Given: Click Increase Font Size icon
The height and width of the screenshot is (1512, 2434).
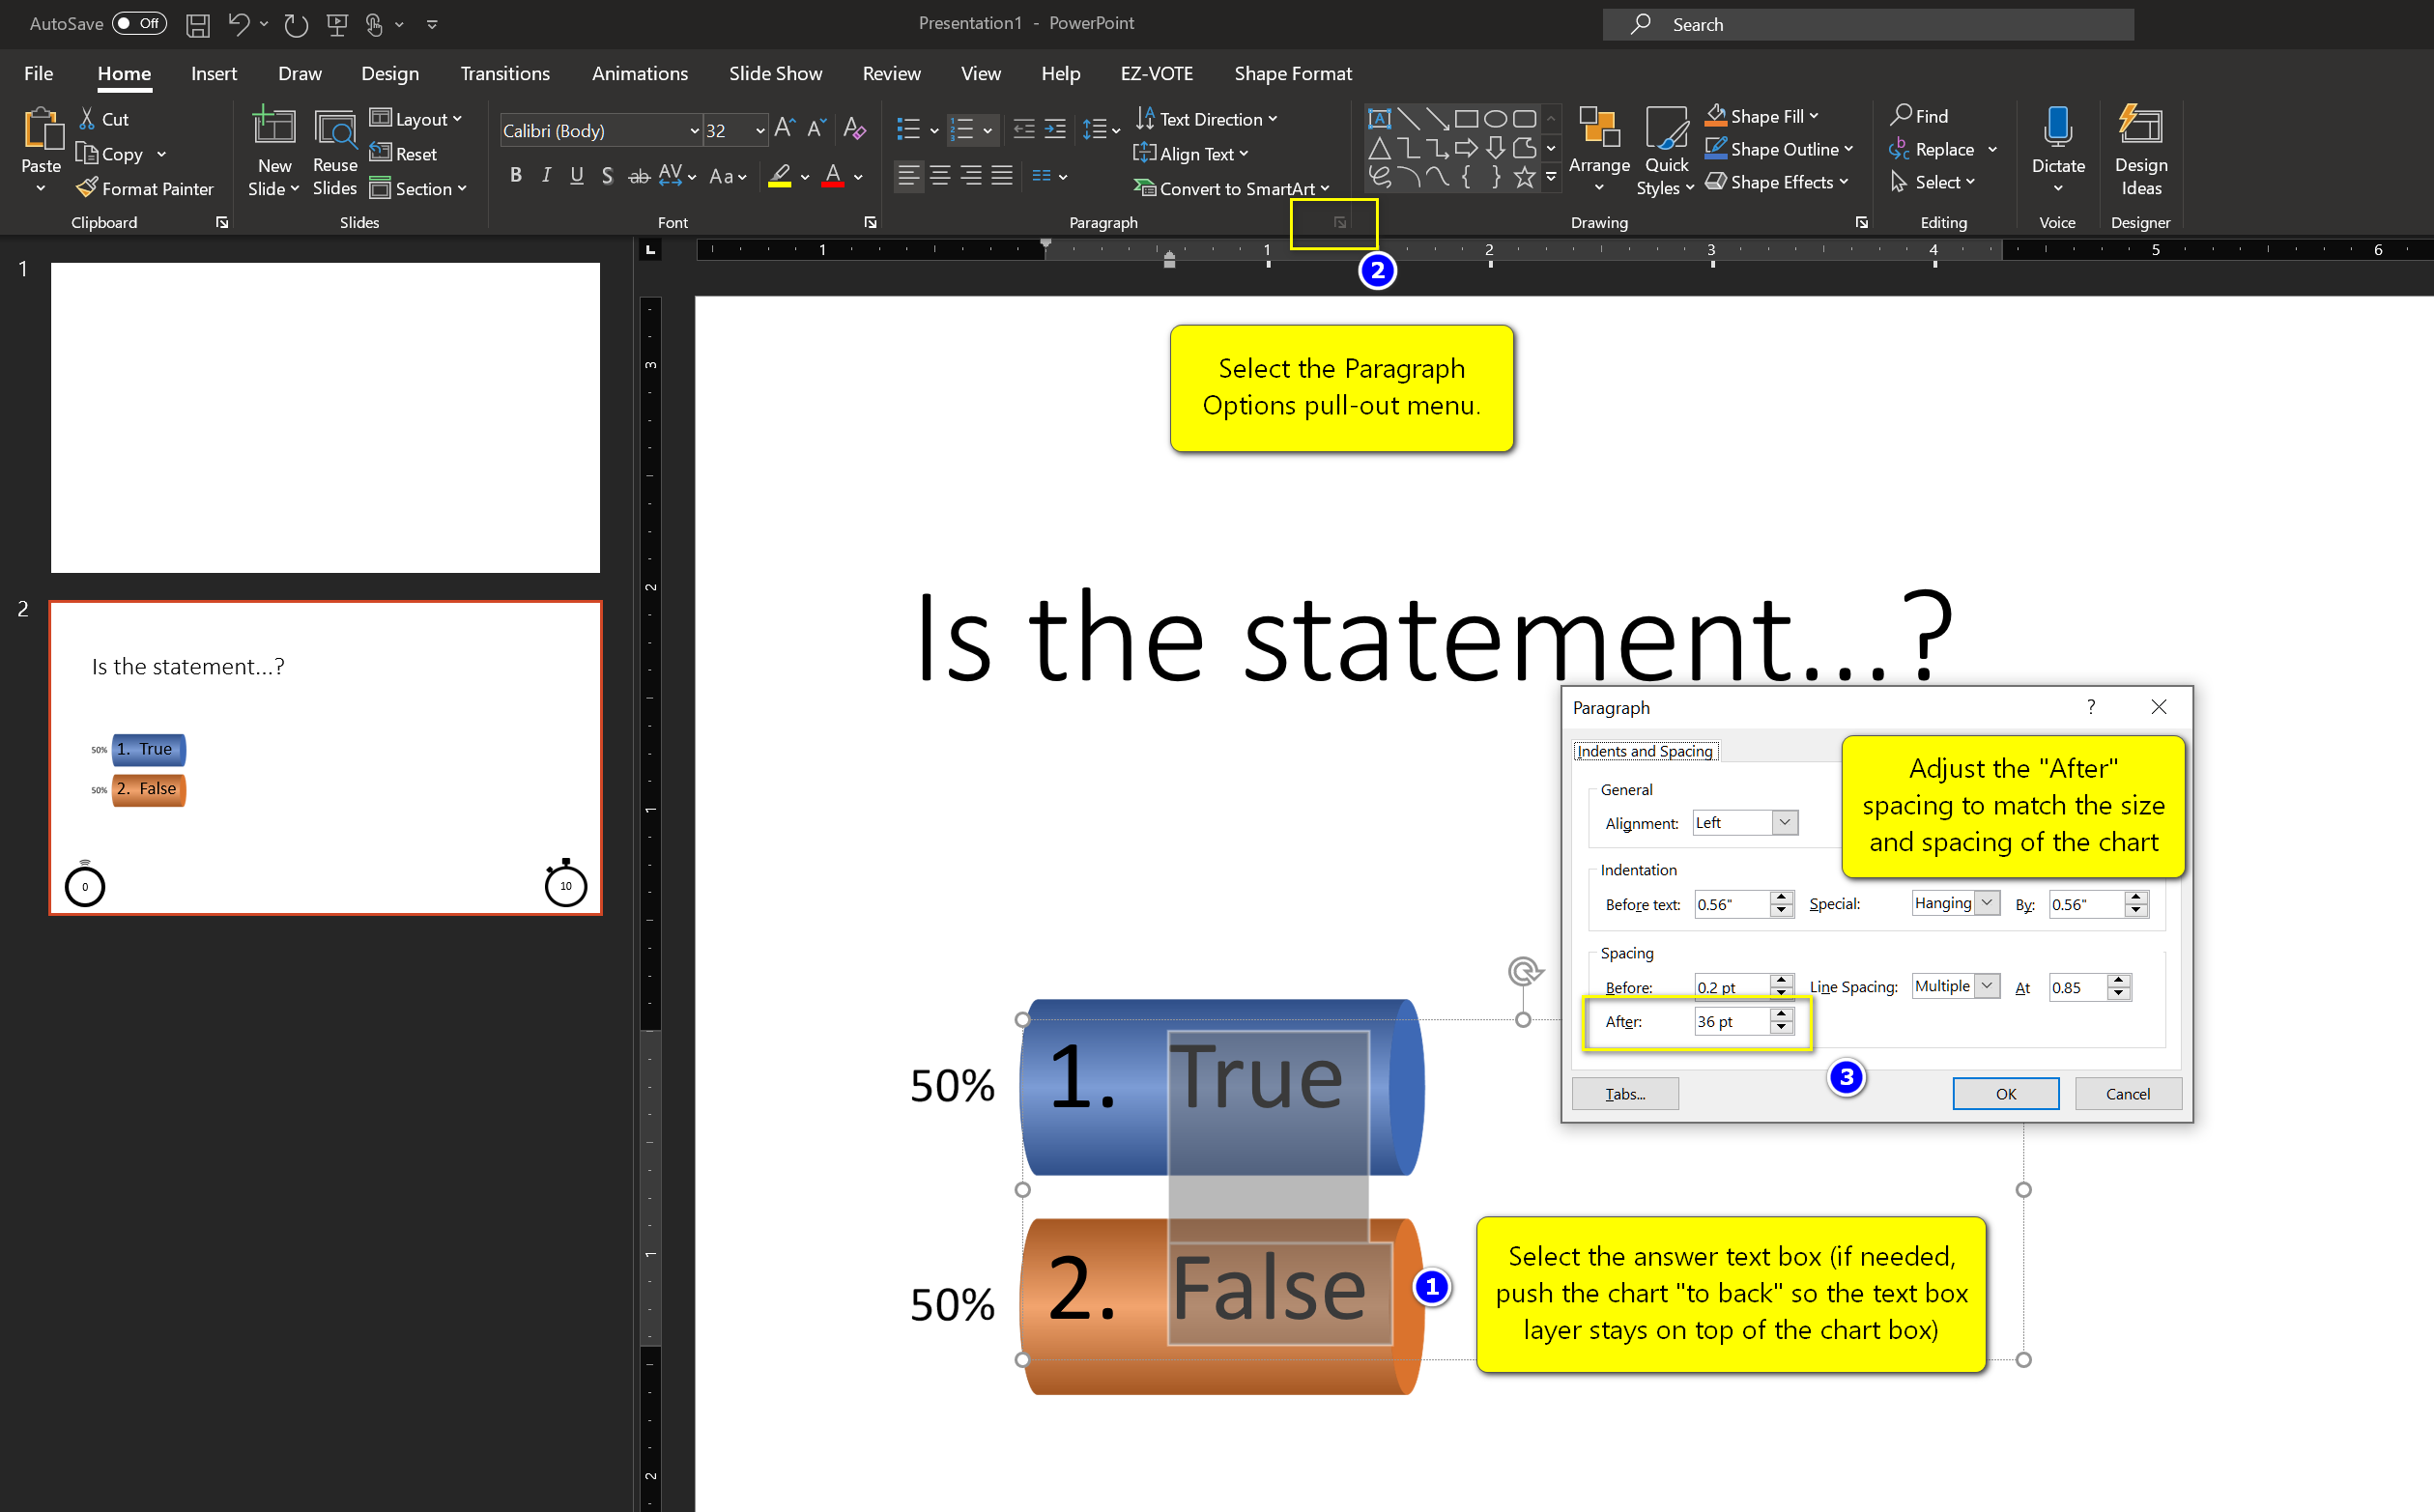Looking at the screenshot, I should coord(785,129).
